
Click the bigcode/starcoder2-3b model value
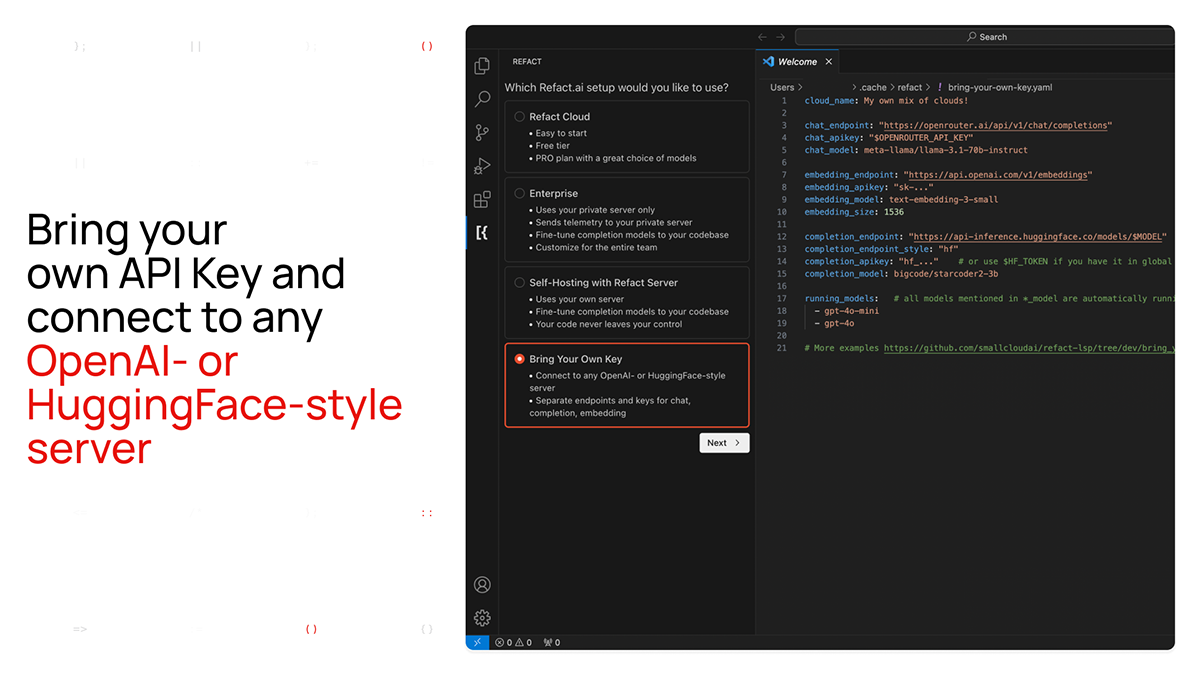click(x=945, y=274)
